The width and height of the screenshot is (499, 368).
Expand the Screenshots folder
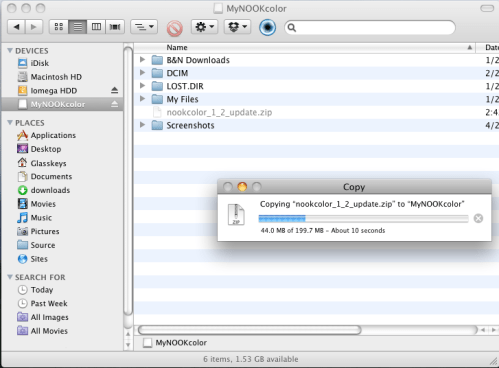(x=142, y=125)
